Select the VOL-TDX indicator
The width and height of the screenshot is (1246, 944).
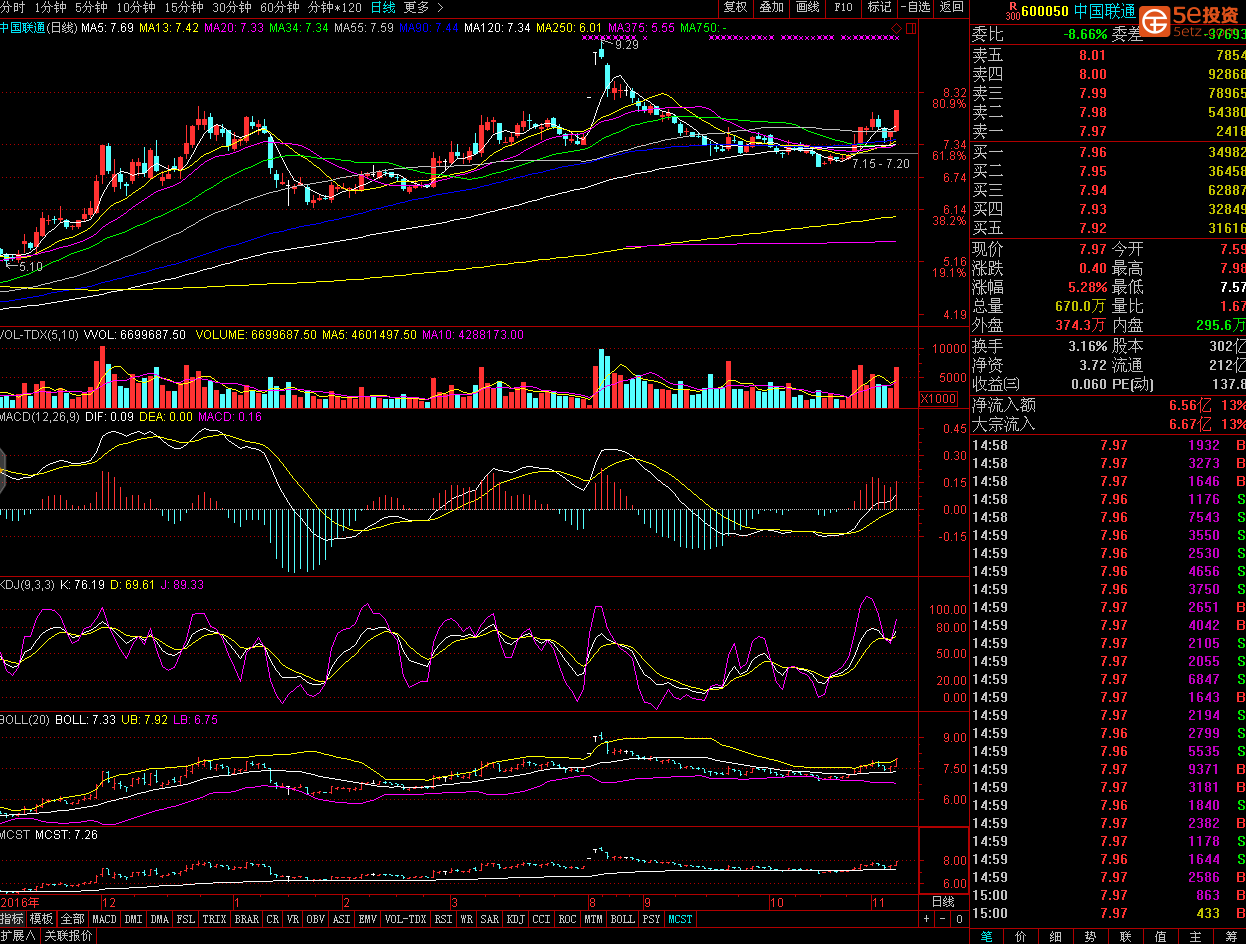click(406, 919)
